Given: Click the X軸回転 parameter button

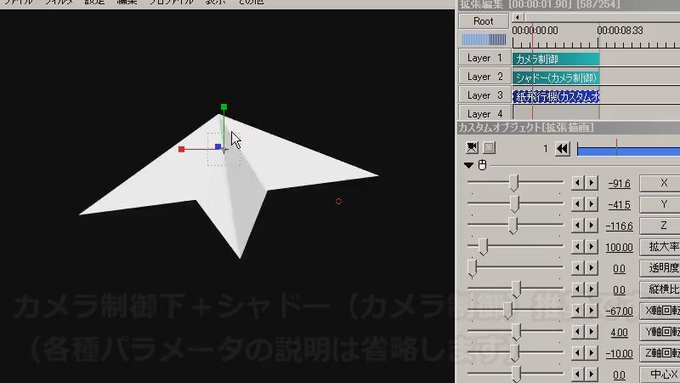Looking at the screenshot, I should tap(660, 310).
